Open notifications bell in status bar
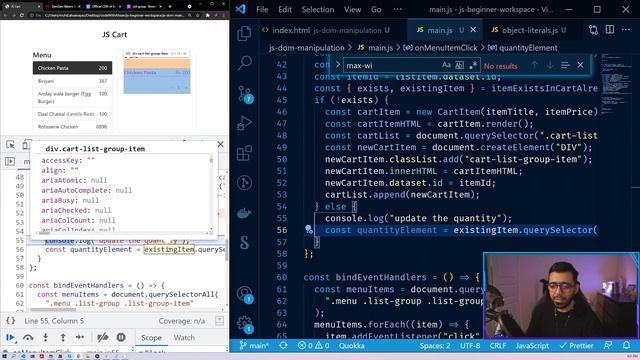640x360 pixels. 626,346
